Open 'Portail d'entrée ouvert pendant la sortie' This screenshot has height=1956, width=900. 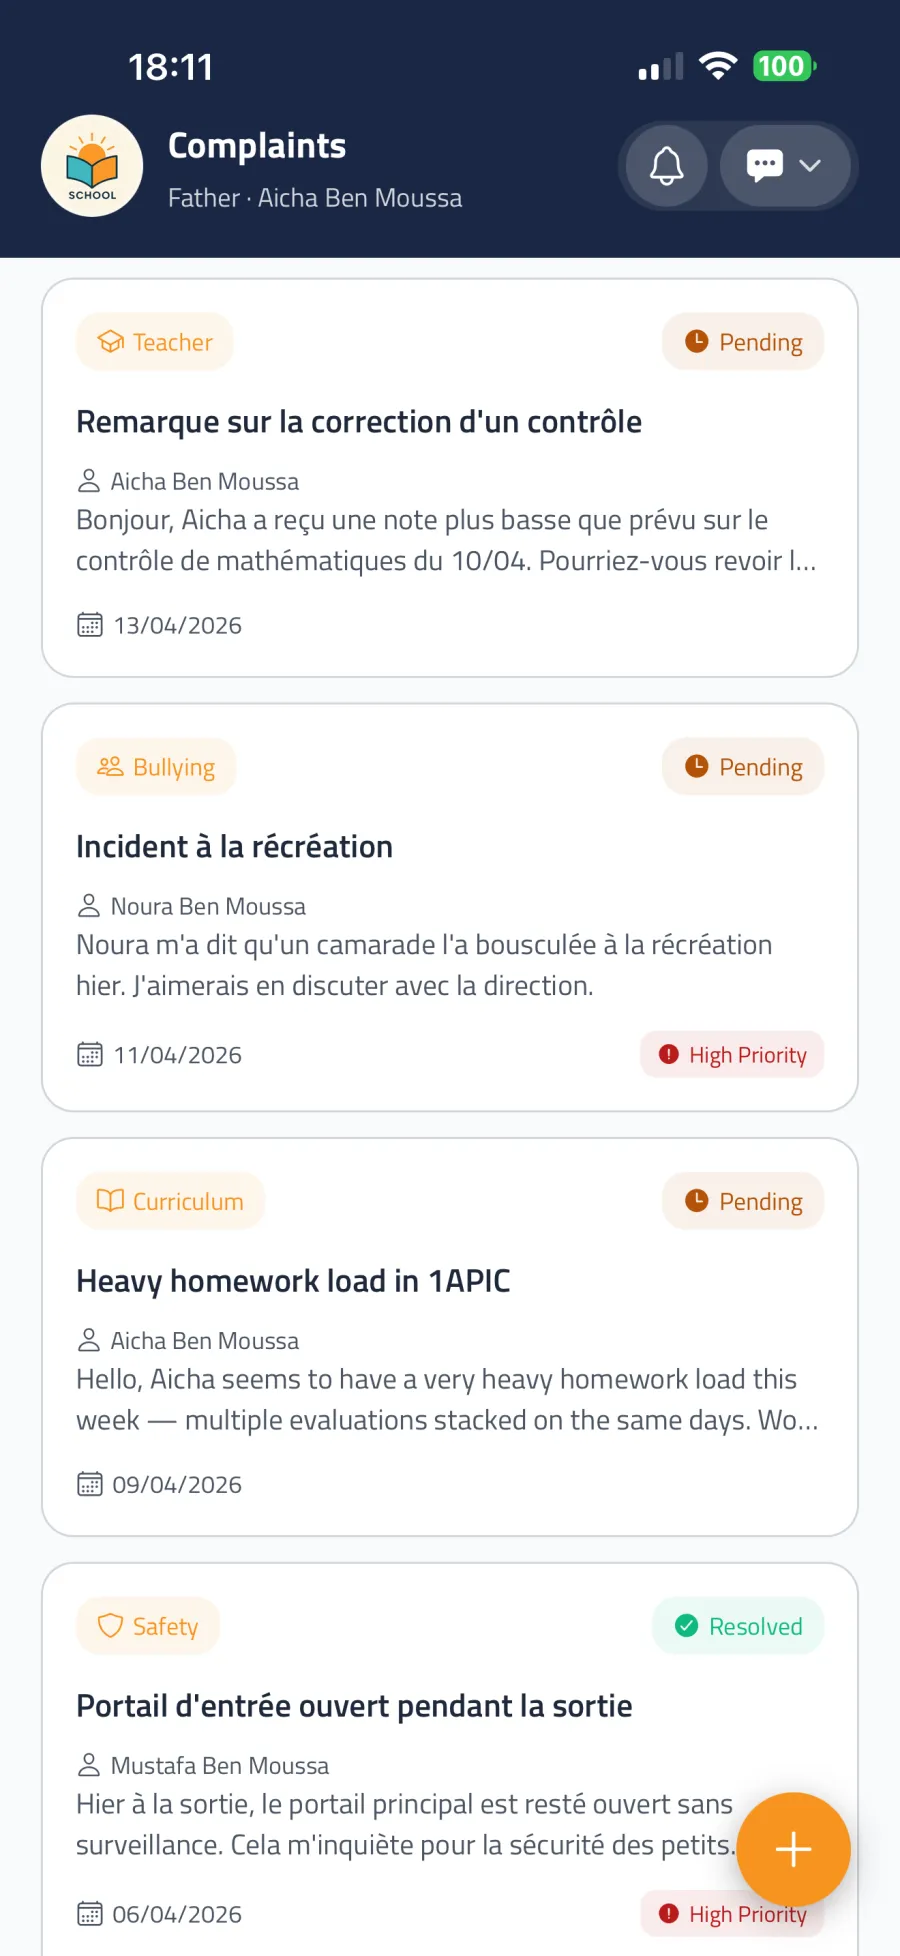tap(354, 1706)
